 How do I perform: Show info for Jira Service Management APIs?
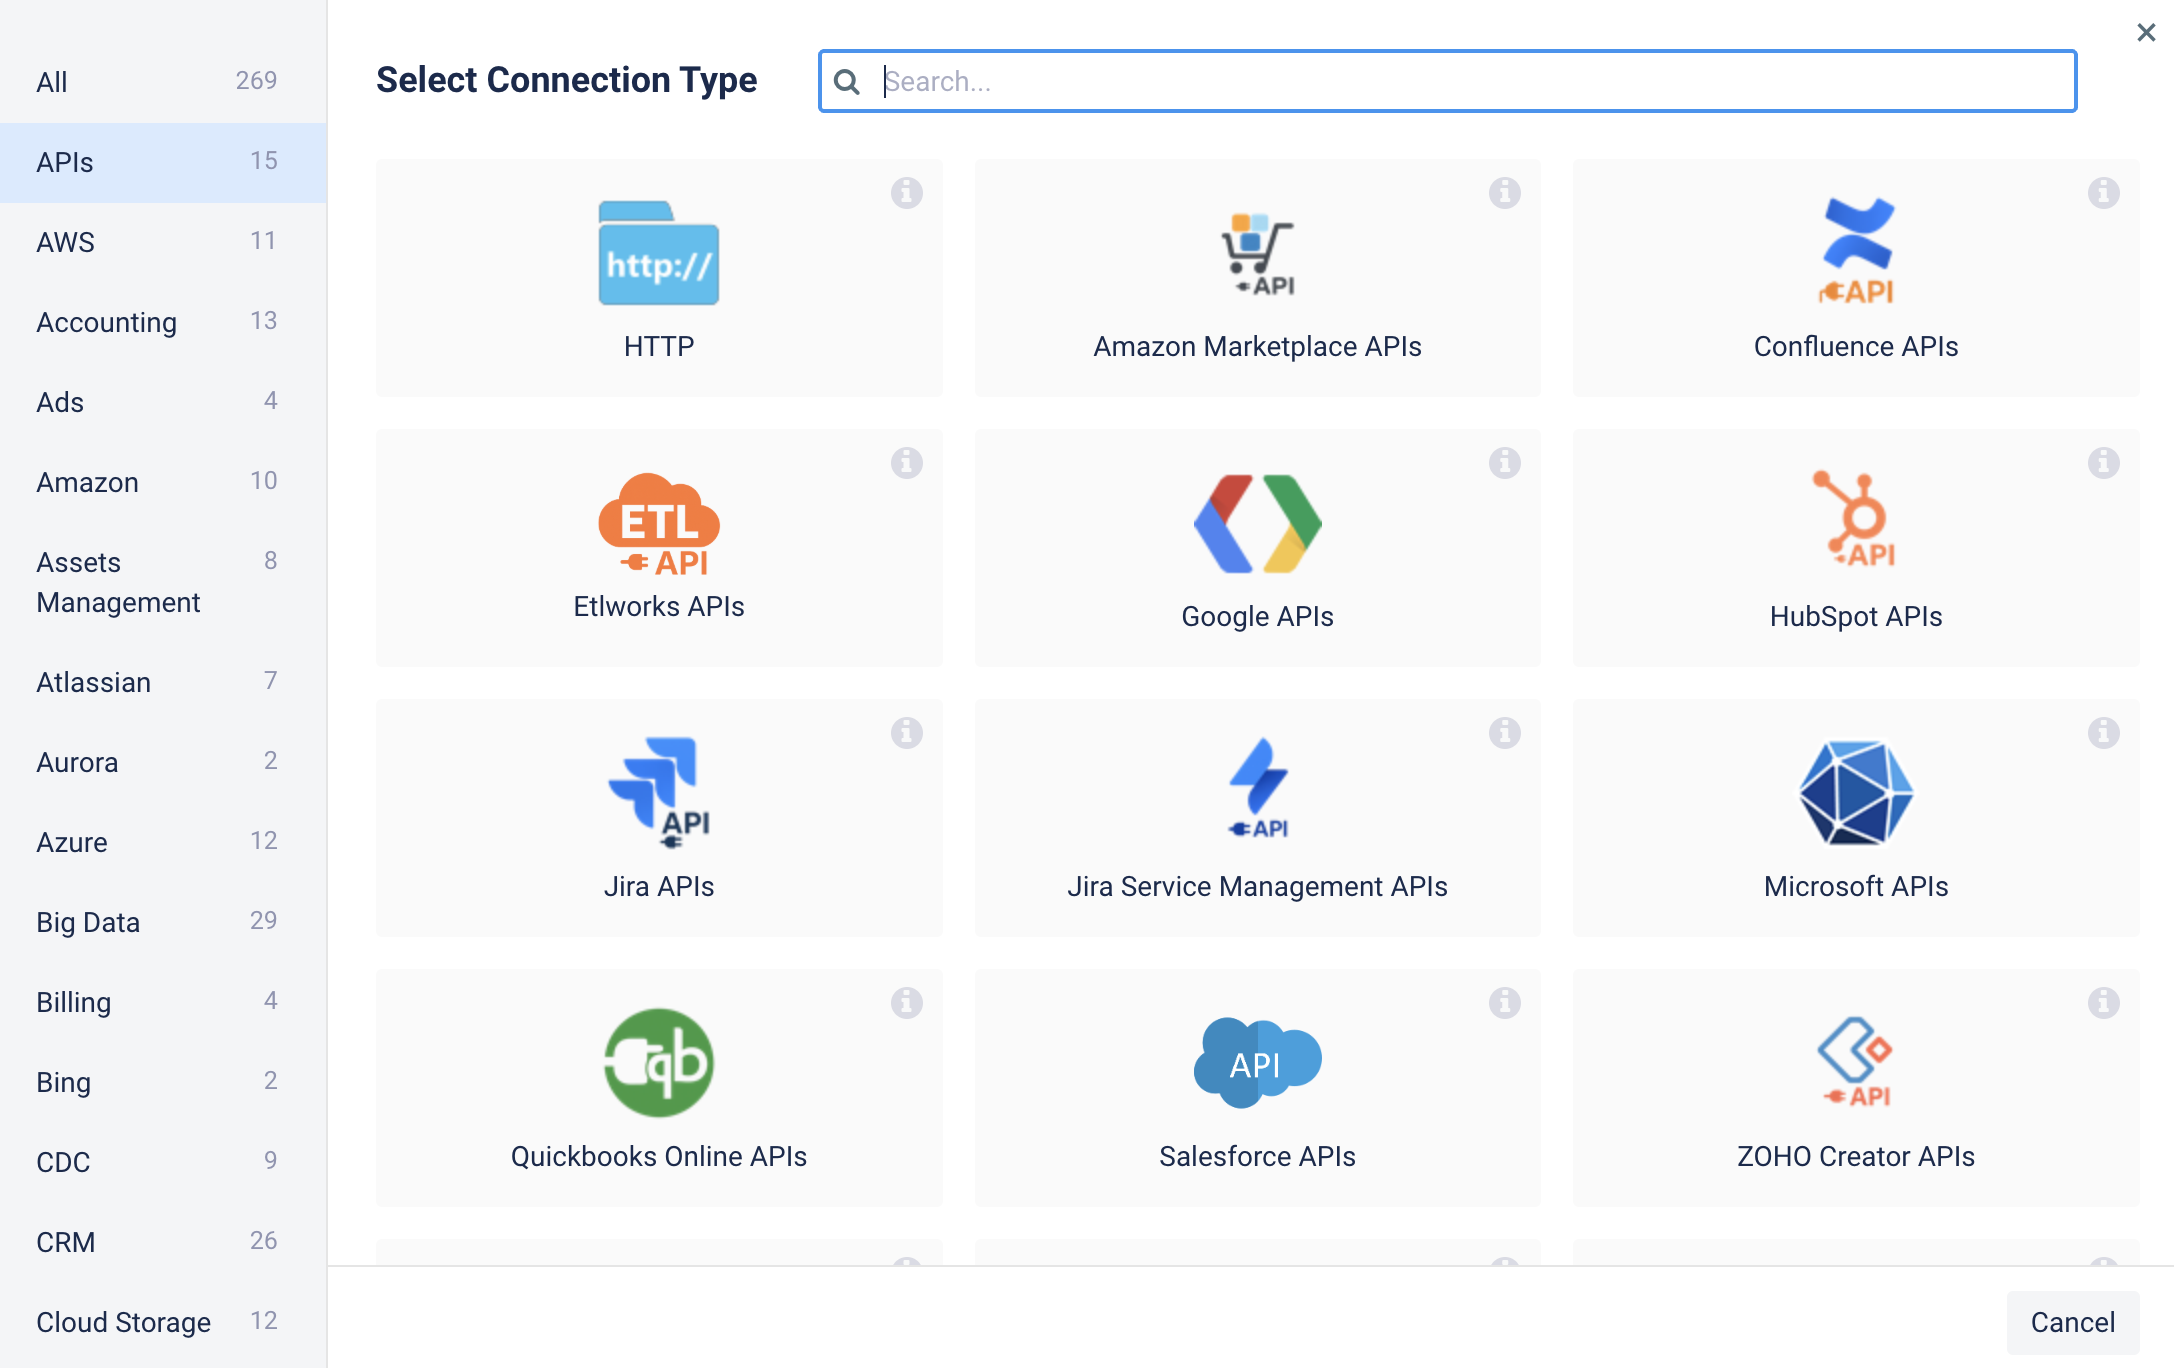1504,732
